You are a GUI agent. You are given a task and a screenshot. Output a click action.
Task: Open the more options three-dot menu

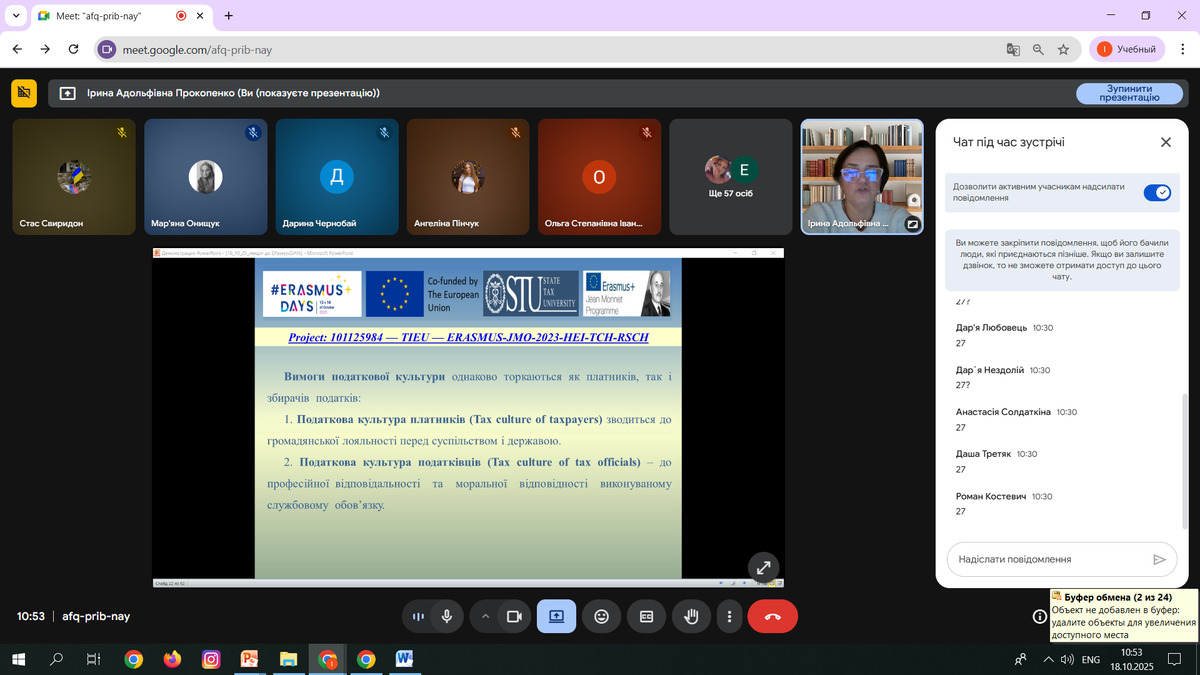[x=730, y=617]
